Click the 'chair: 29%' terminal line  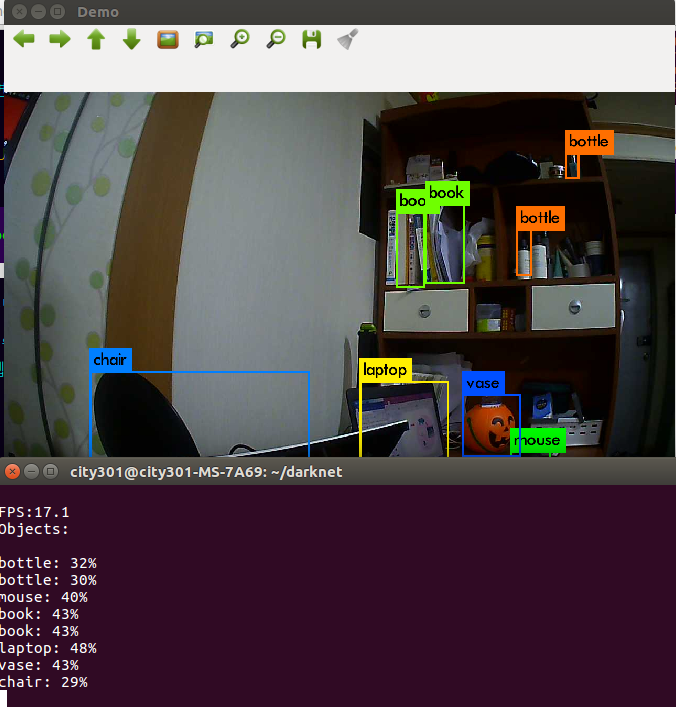44,682
